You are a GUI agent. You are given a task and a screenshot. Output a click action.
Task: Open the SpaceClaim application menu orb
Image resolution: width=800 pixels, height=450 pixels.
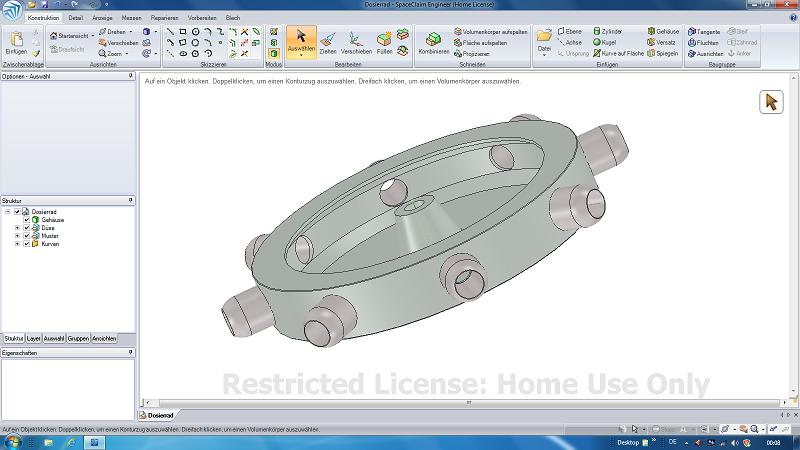click(12, 10)
